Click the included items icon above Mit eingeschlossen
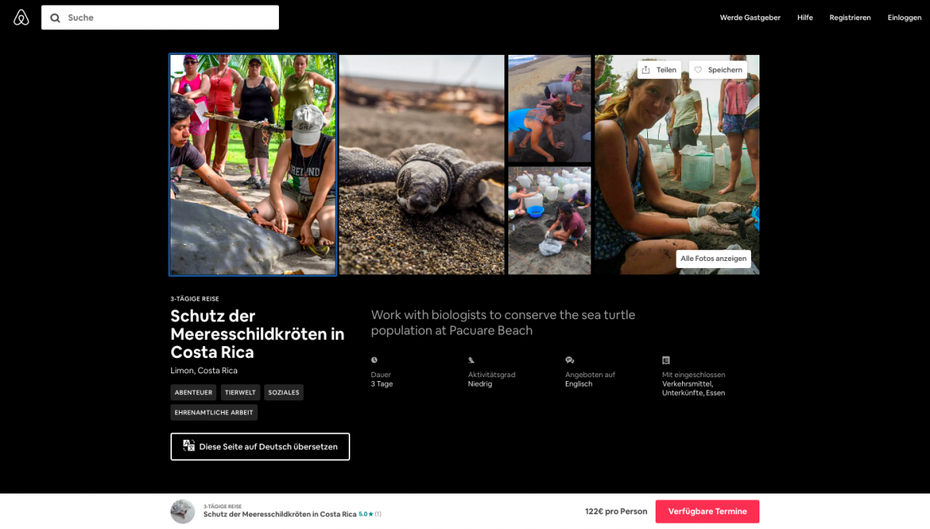930x529 pixels. click(x=666, y=360)
